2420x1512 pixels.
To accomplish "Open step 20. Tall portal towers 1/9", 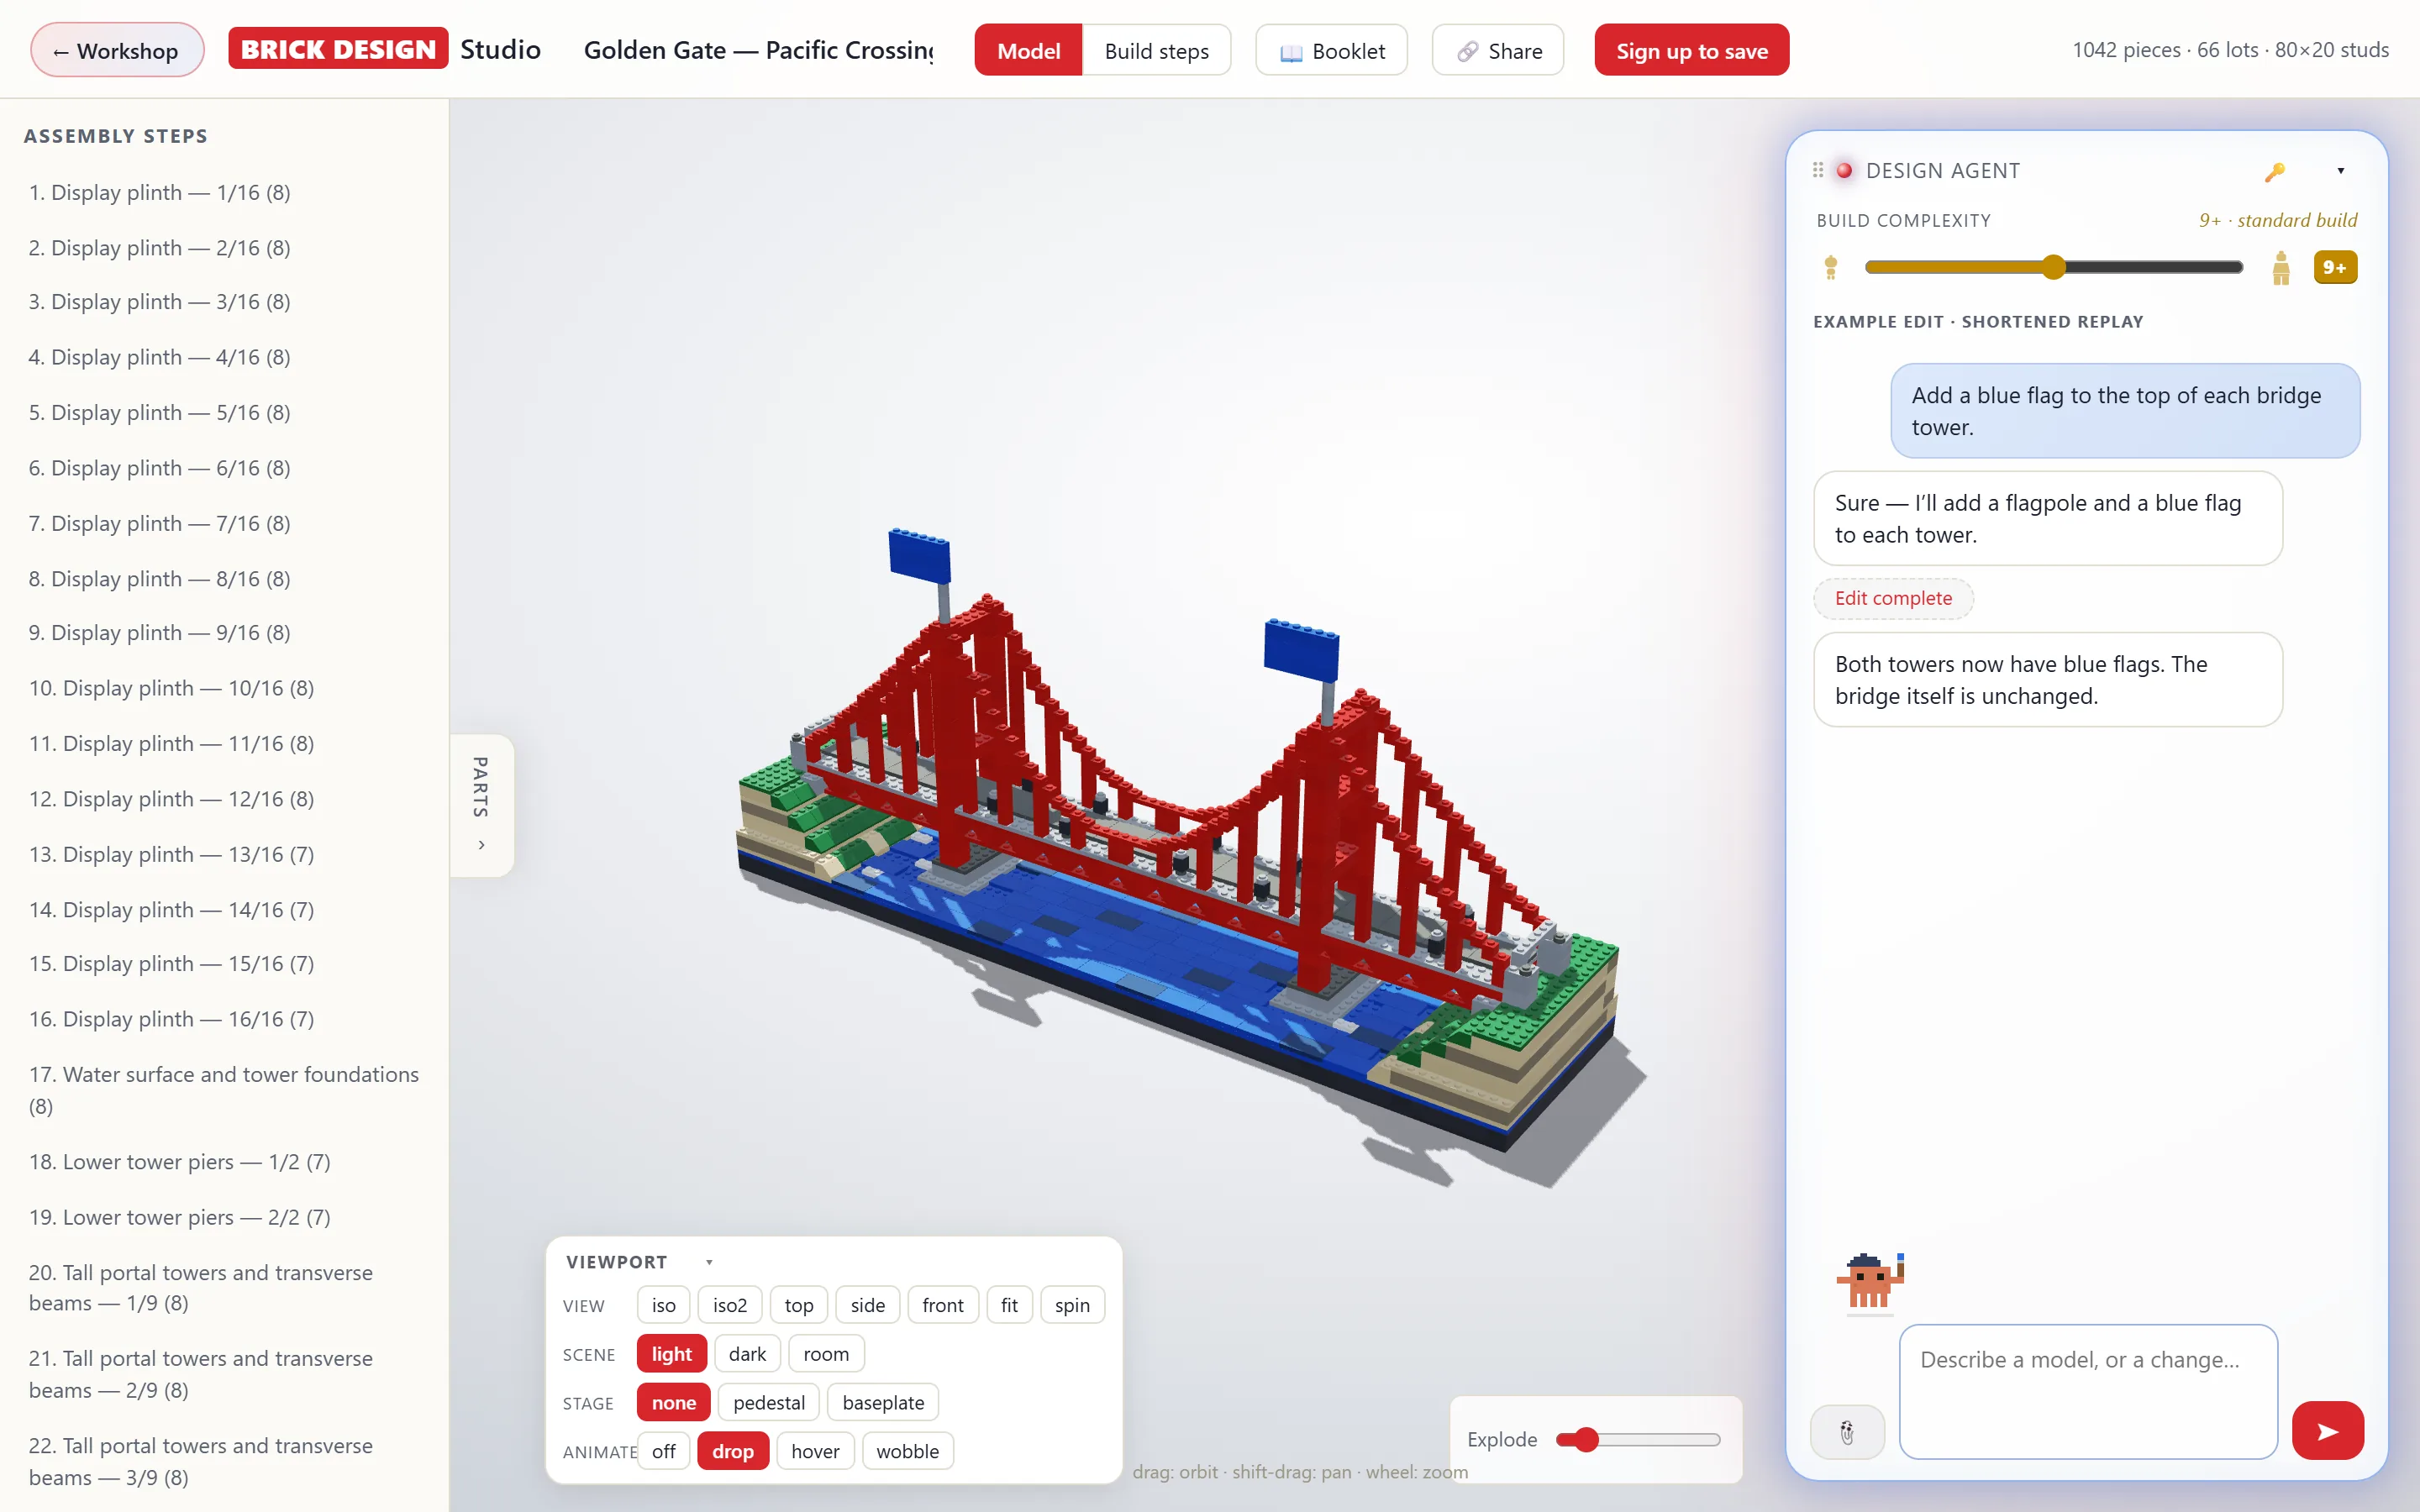I will click(x=201, y=1288).
